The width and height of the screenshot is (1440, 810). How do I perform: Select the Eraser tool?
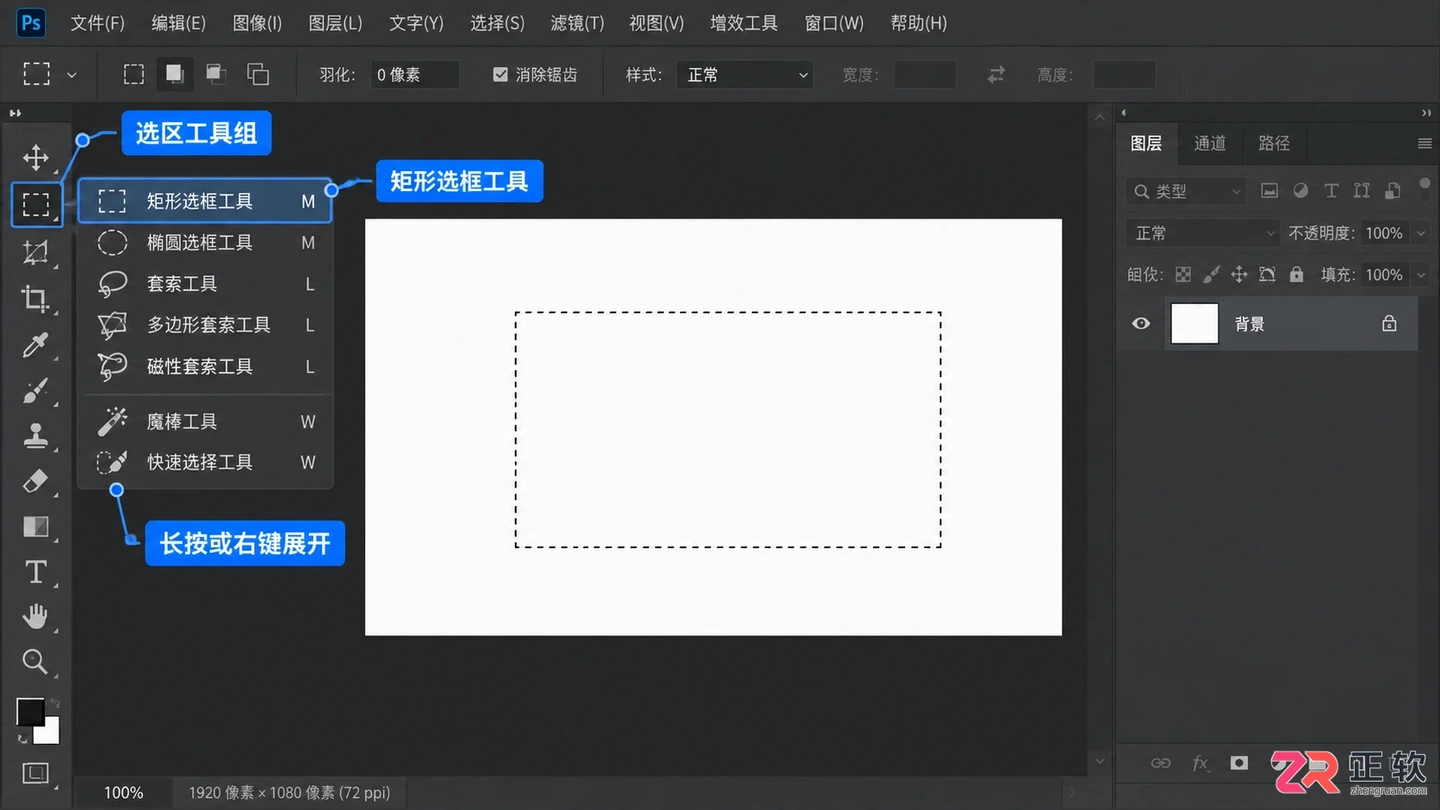pos(36,481)
